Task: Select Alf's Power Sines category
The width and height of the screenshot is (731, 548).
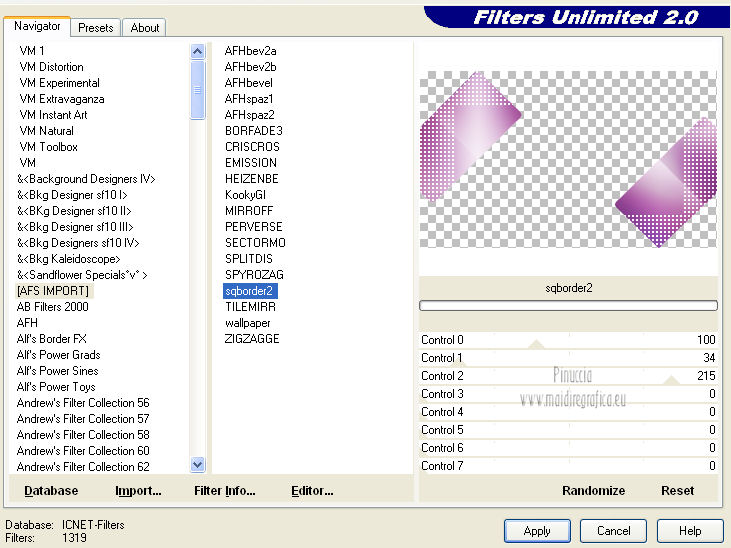Action: [x=57, y=371]
